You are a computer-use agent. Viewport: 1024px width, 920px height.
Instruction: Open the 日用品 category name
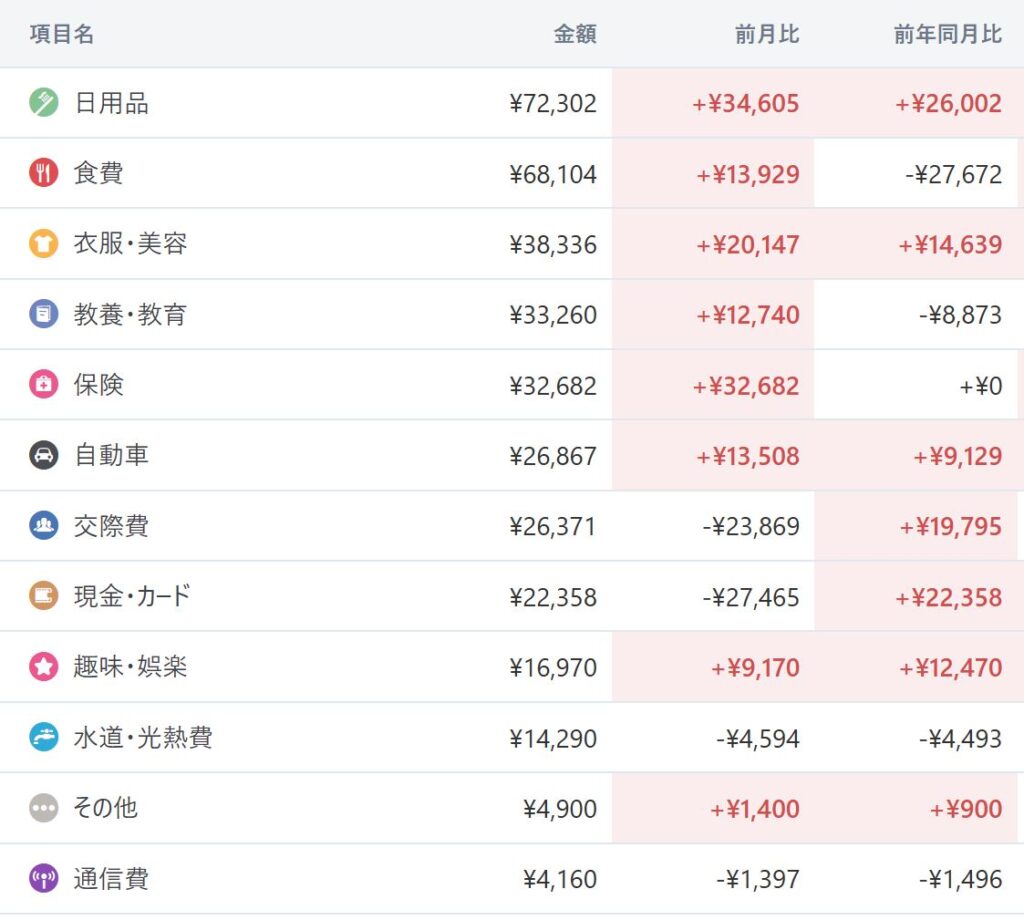112,103
